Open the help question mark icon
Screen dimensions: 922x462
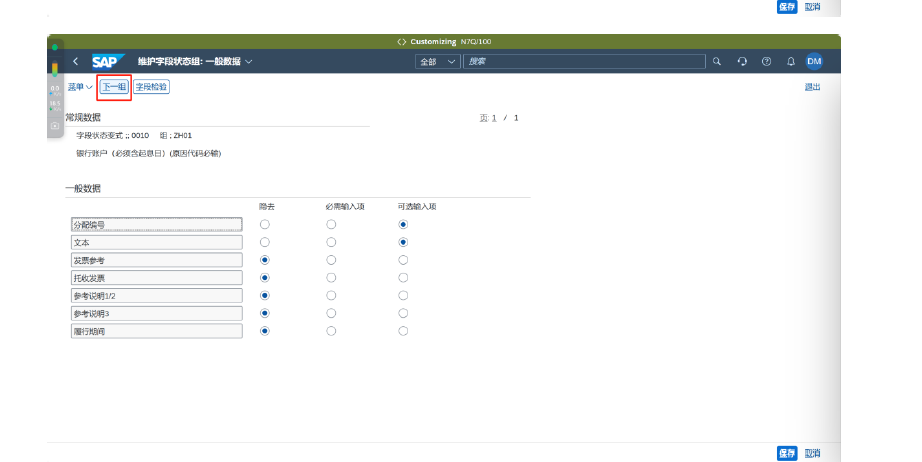click(x=766, y=62)
